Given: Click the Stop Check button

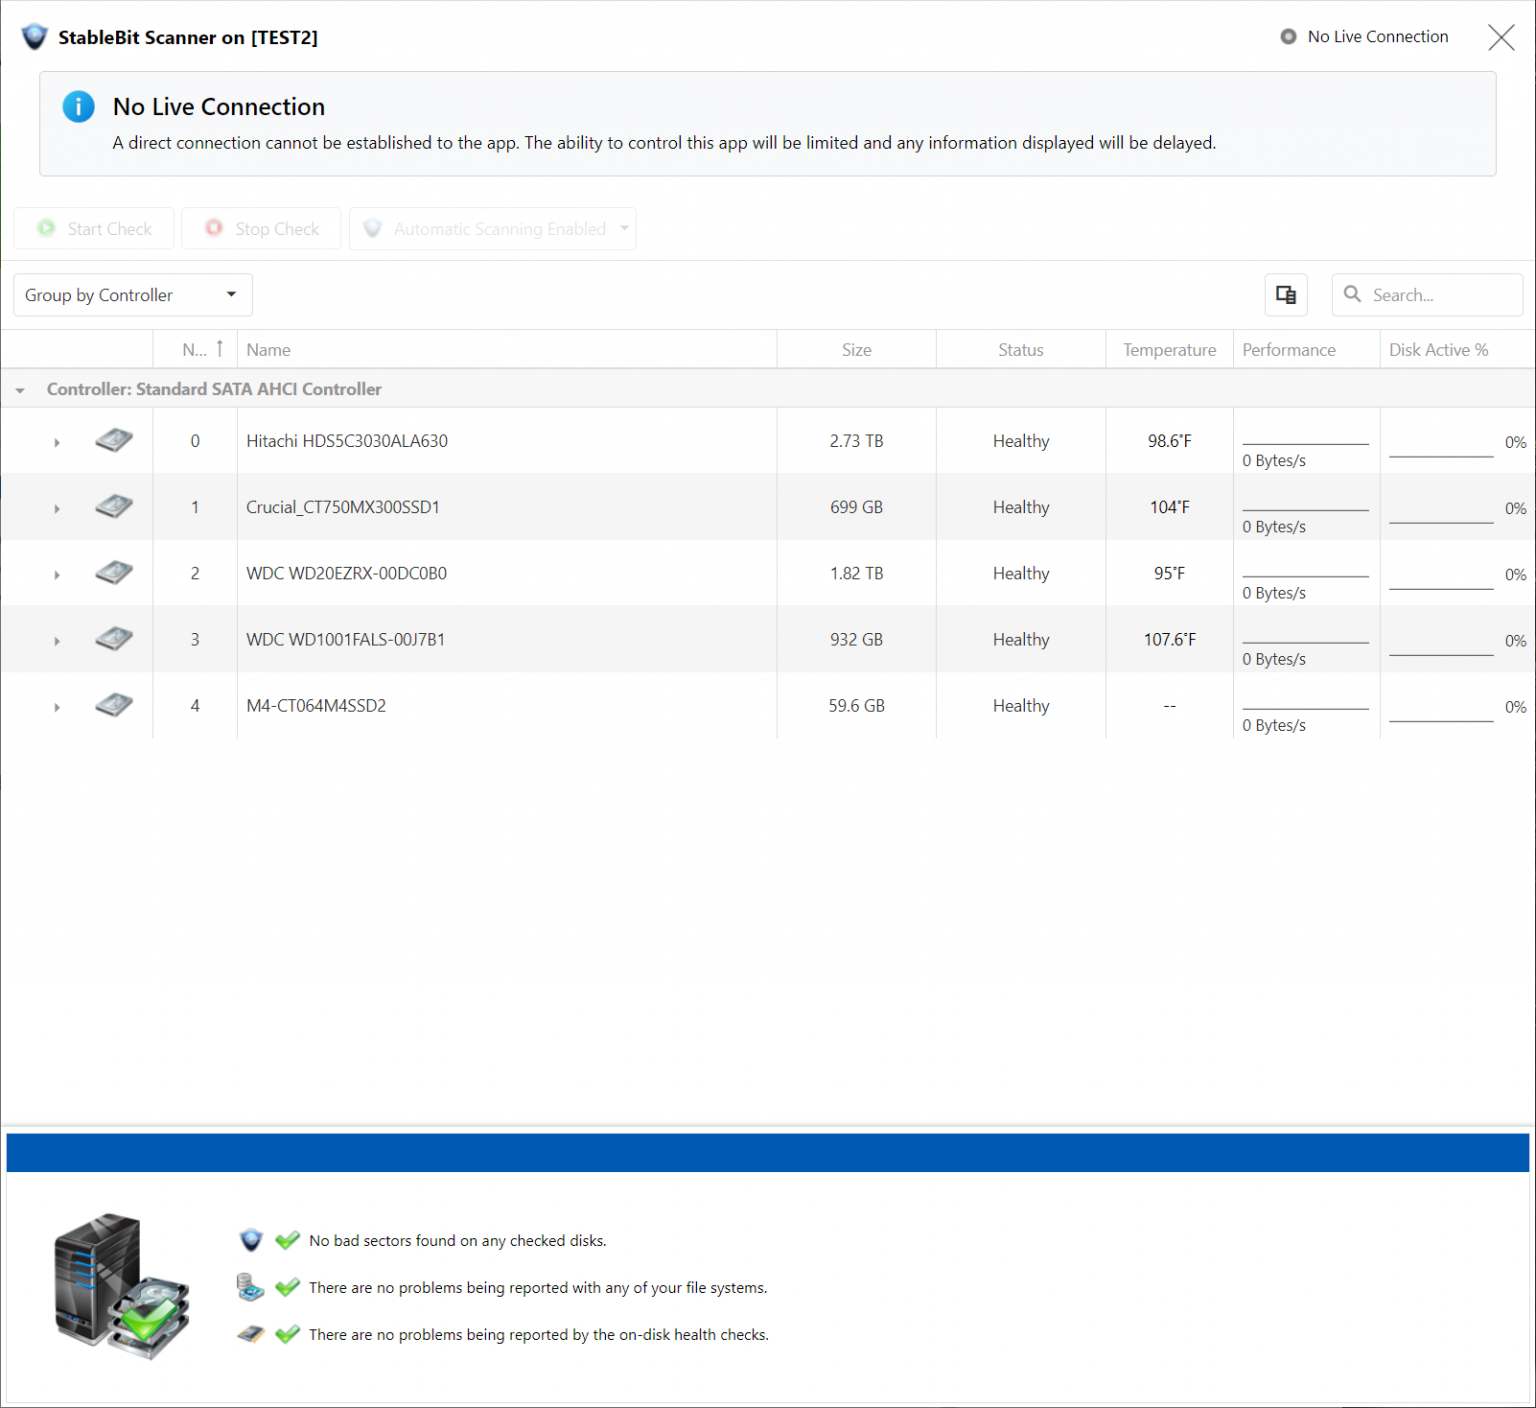Looking at the screenshot, I should (x=261, y=228).
